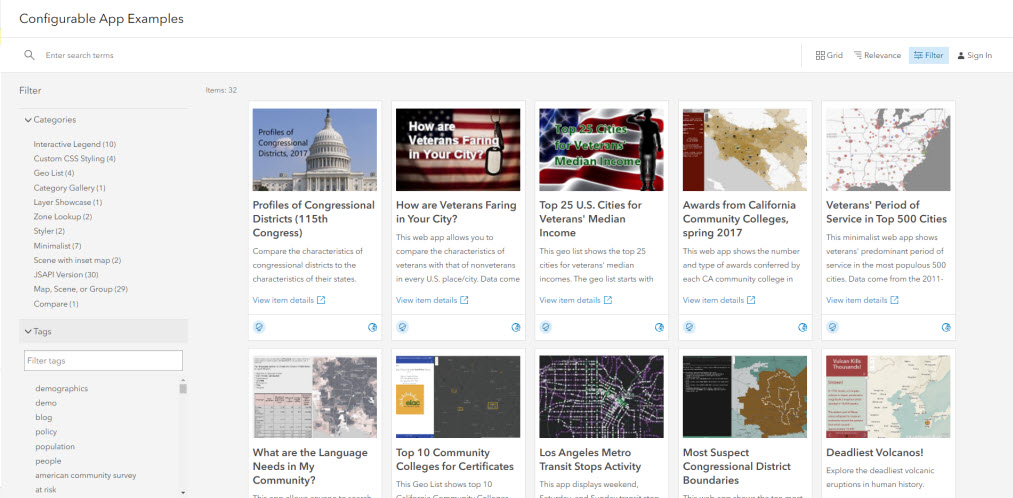The image size is (1013, 498).
Task: Open globe icon on Veterans Faring card
Action: 516,327
